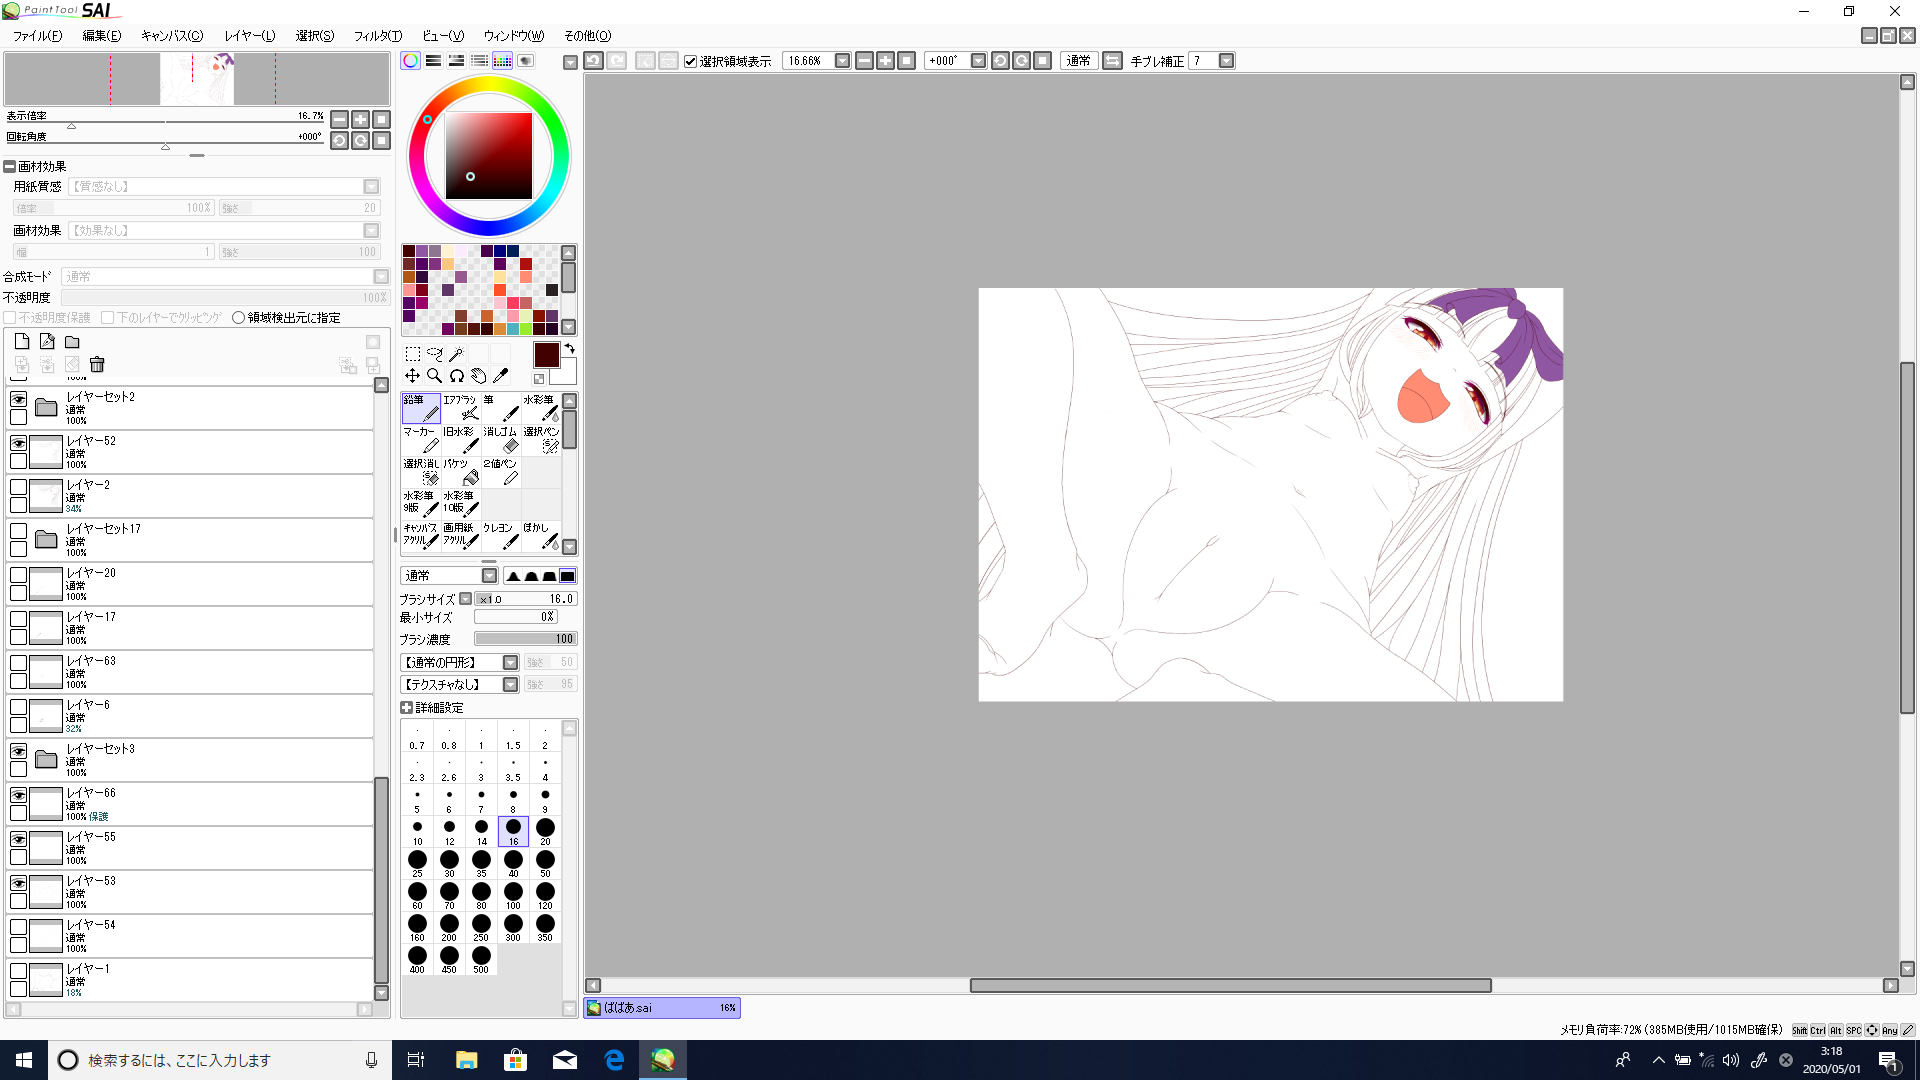Image resolution: width=1920 pixels, height=1080 pixels.
Task: Swap foreground and background colors
Action: point(570,349)
